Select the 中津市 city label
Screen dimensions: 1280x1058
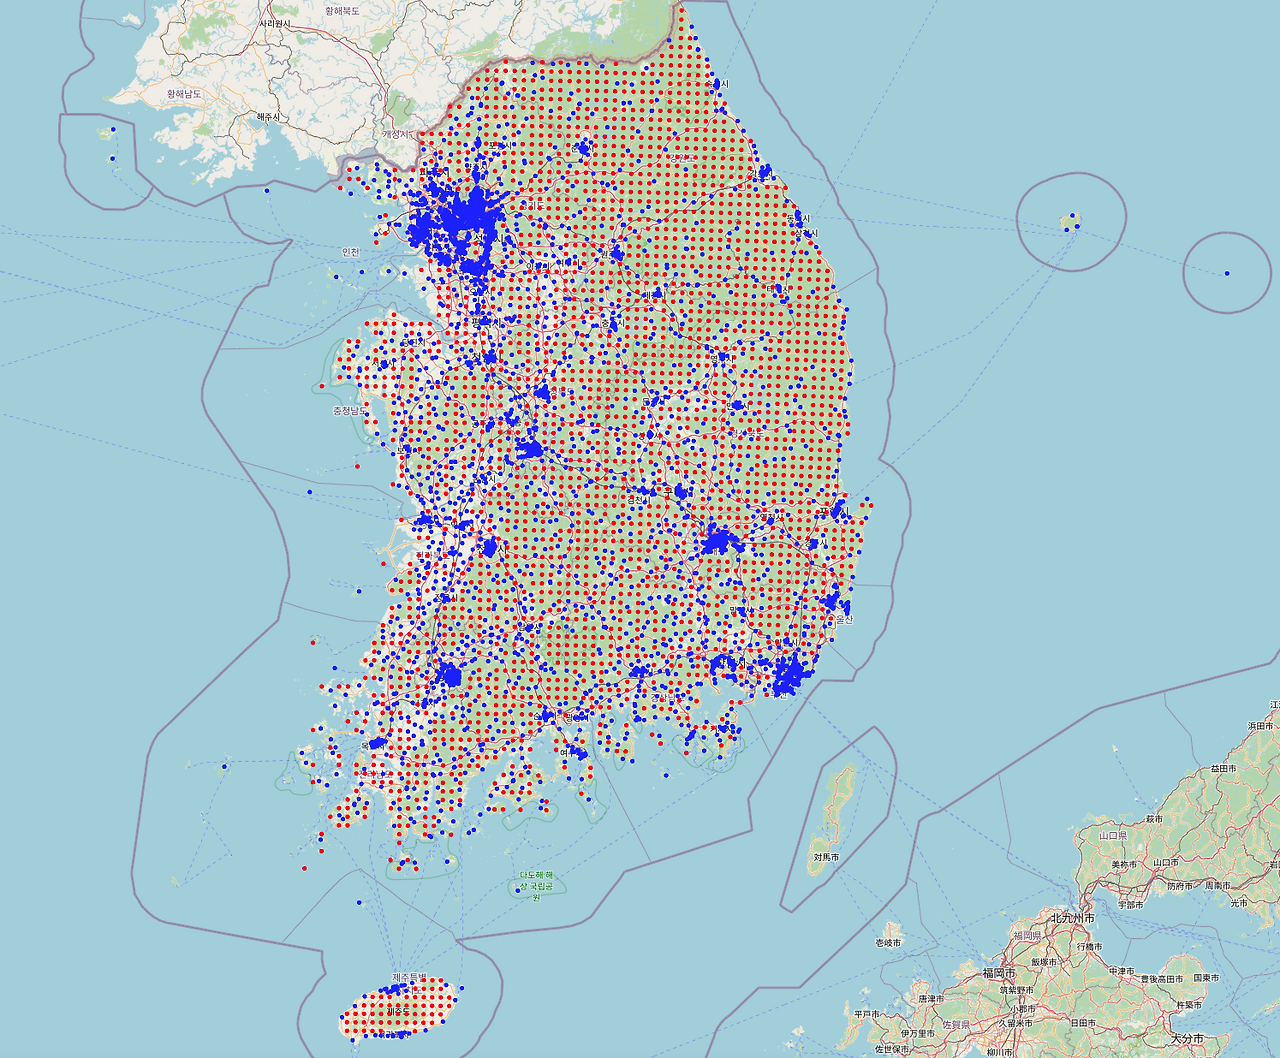point(1122,971)
